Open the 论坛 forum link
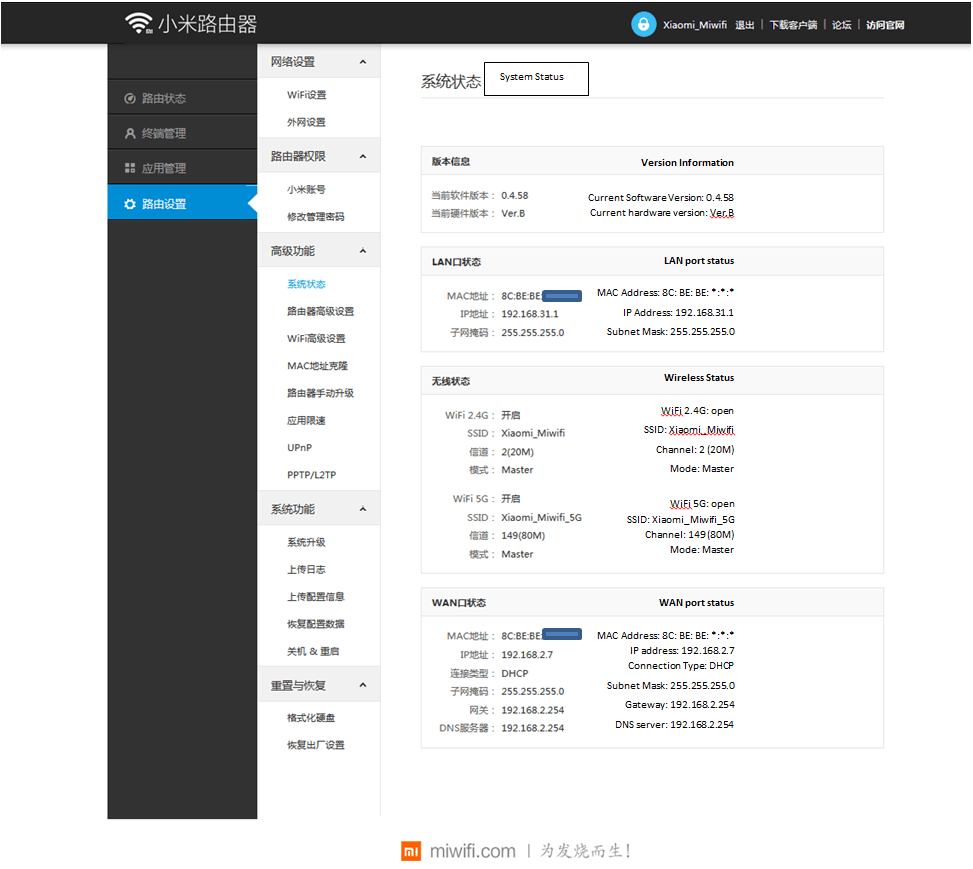This screenshot has height=869, width=973. coord(841,25)
